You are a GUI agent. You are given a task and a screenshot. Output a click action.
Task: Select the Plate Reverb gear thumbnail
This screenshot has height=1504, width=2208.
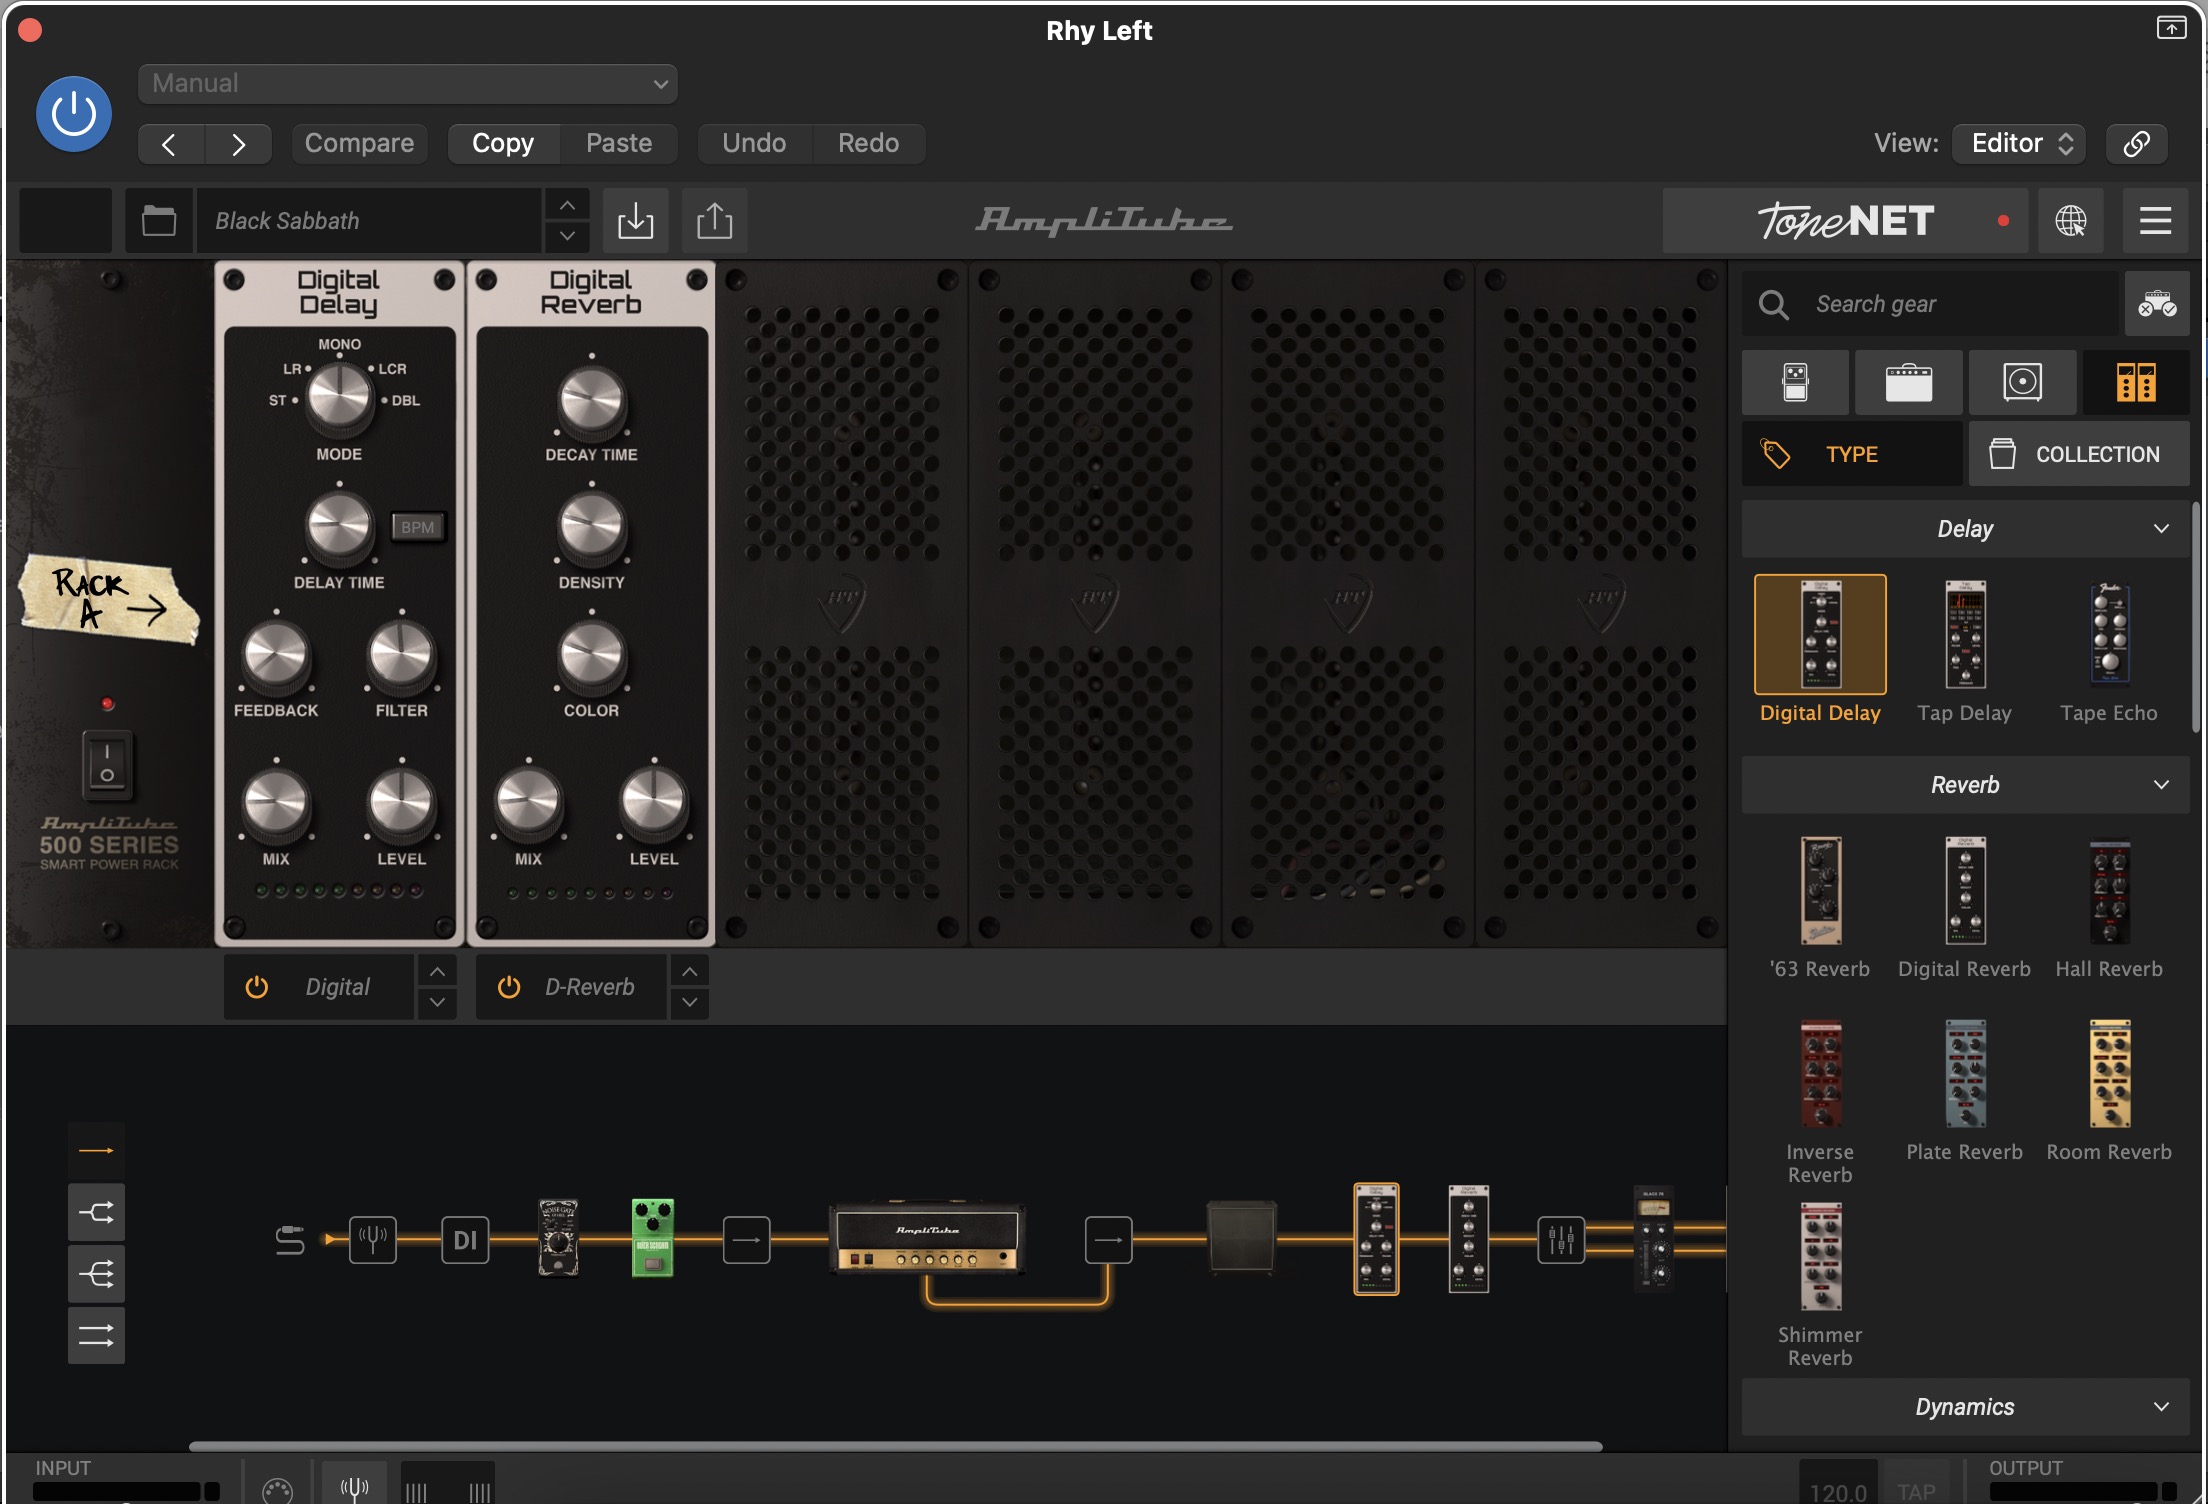coord(1965,1074)
